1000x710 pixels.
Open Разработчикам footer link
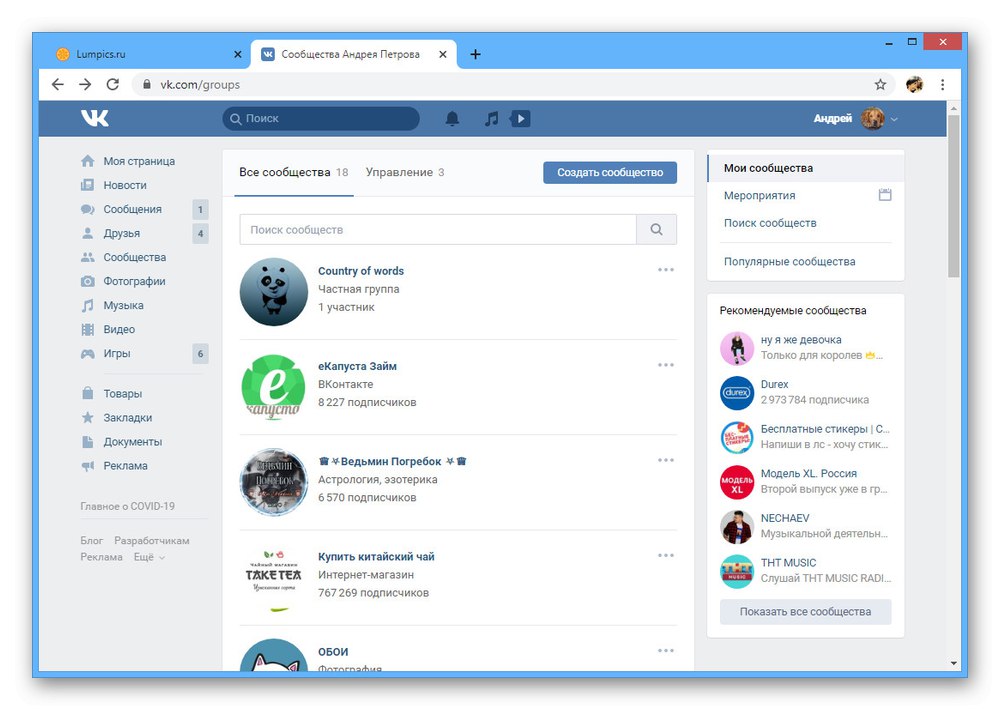coord(152,540)
